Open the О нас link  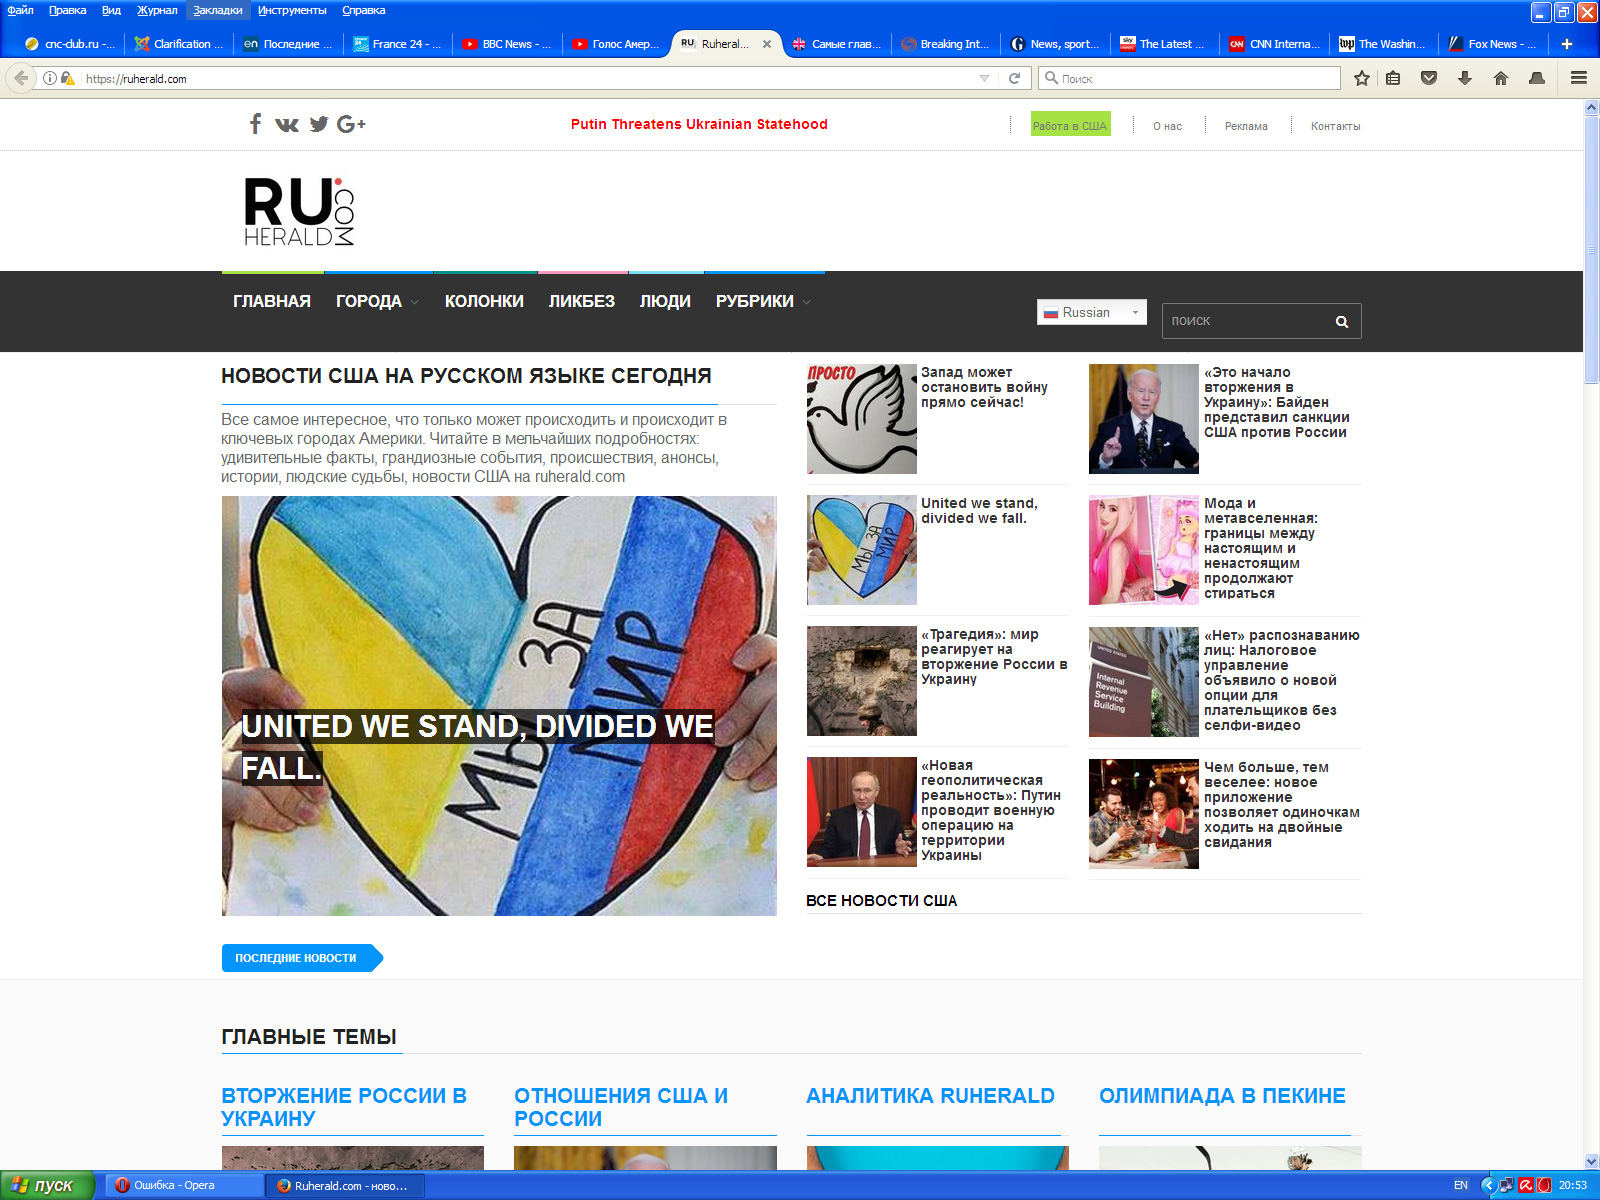point(1167,126)
